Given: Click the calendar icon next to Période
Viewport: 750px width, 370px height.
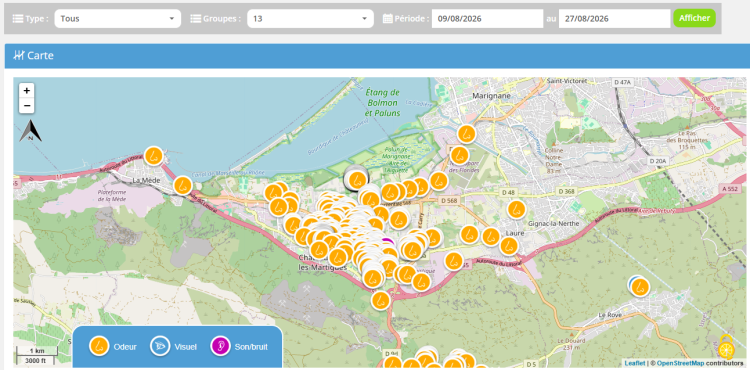Looking at the screenshot, I should pyautogui.click(x=388, y=19).
